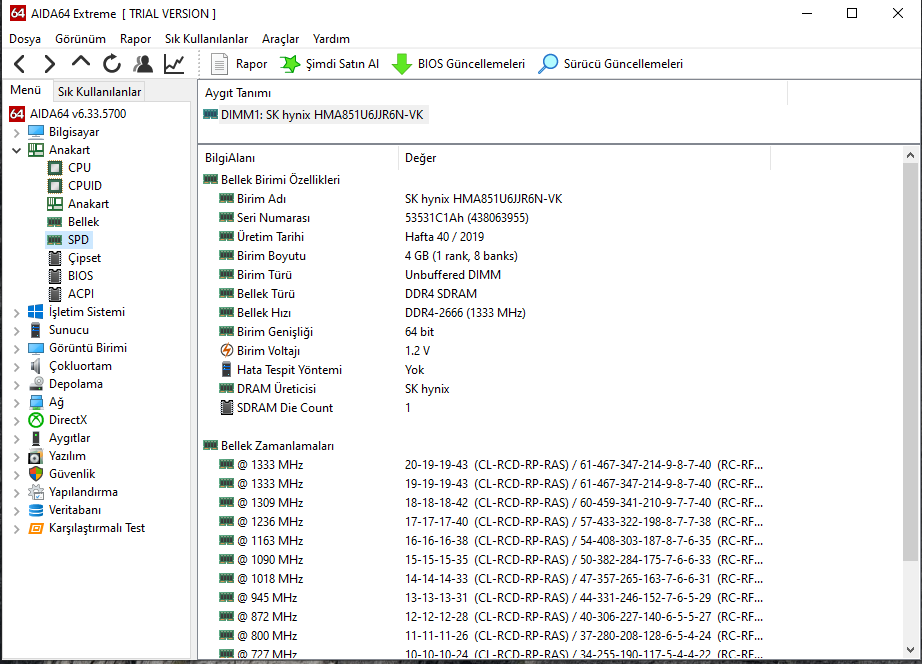The height and width of the screenshot is (664, 922).
Task: Open the Sık Kullanılanlar menu bar item
Action: (206, 39)
